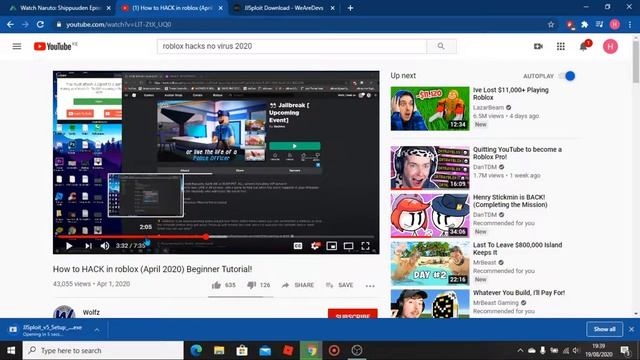Open the Chrome media control icon
The height and width of the screenshot is (360, 640).
click(x=599, y=24)
